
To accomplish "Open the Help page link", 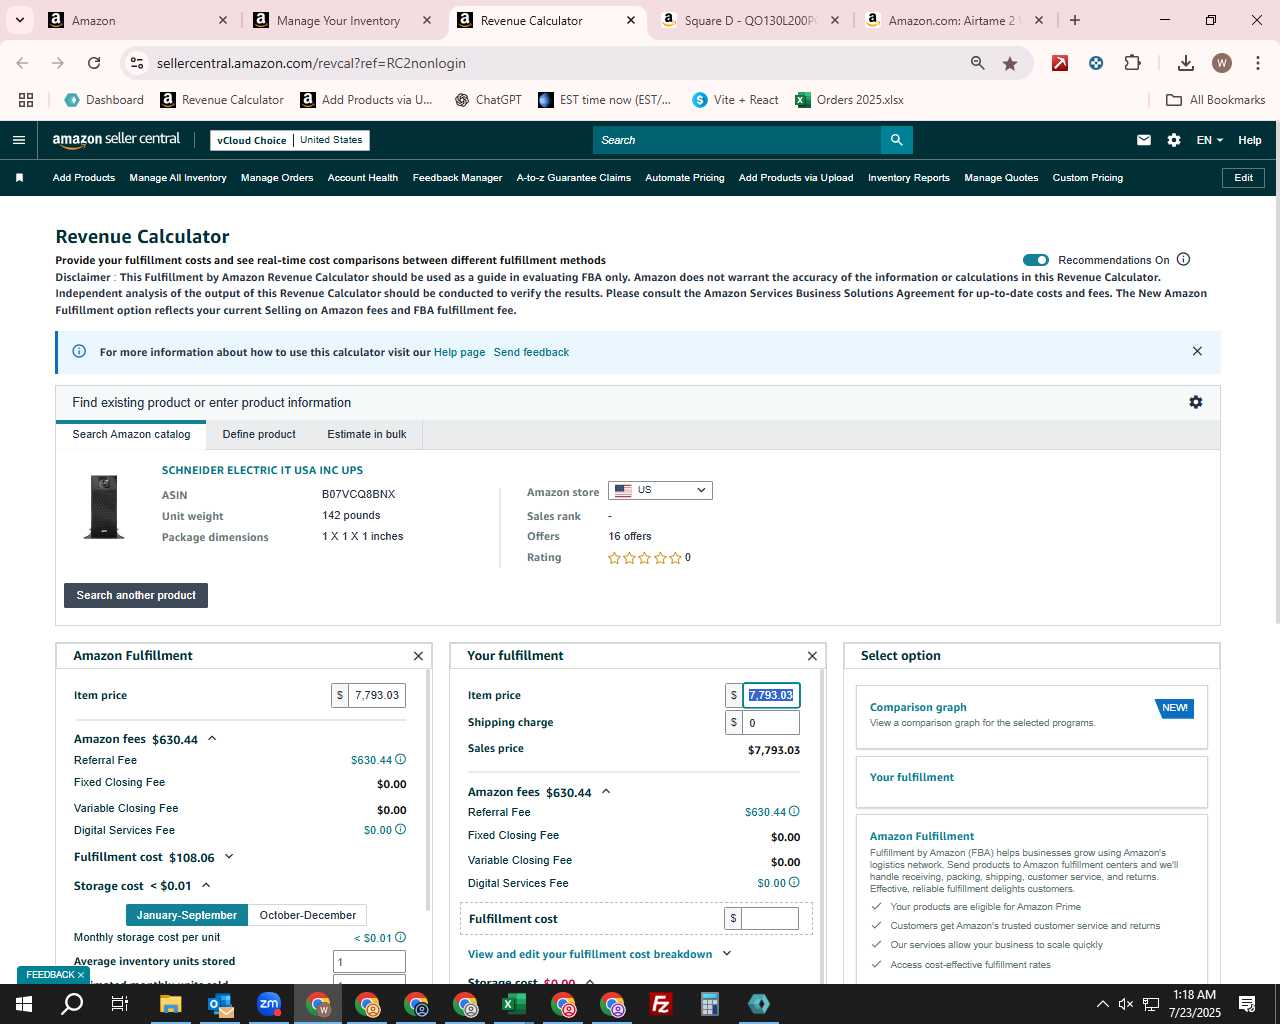I will click(459, 352).
